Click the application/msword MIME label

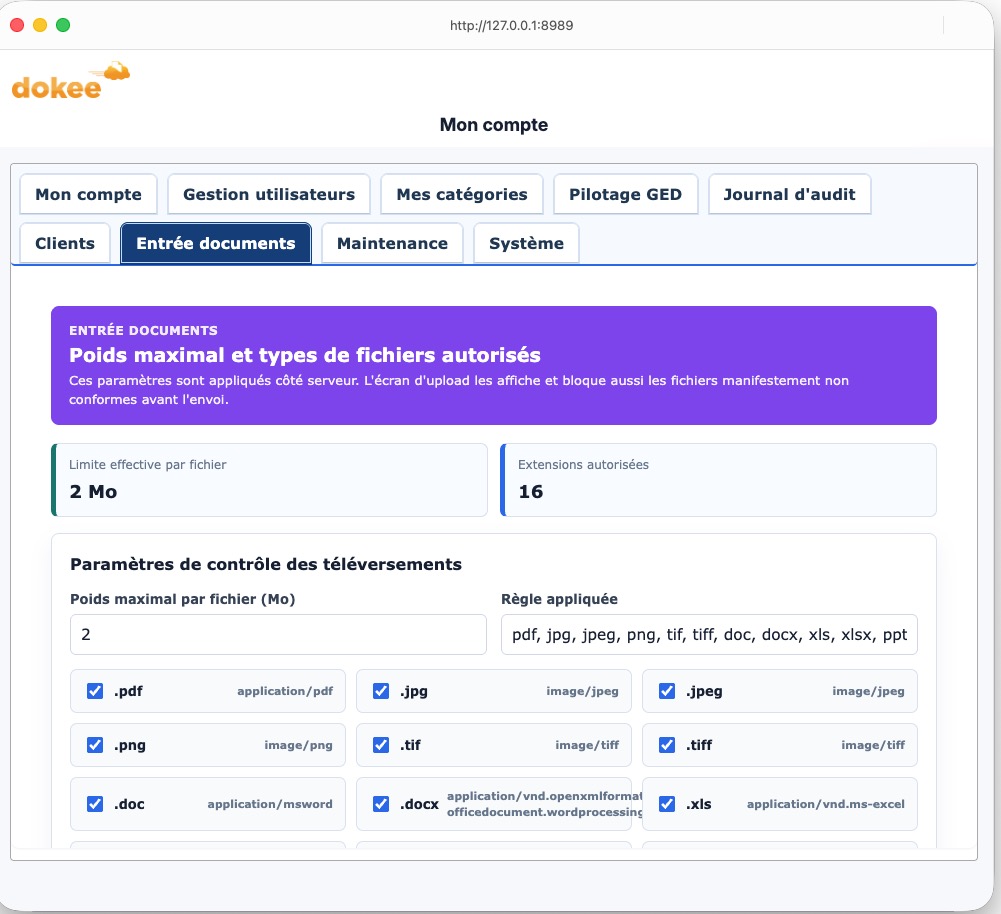270,804
